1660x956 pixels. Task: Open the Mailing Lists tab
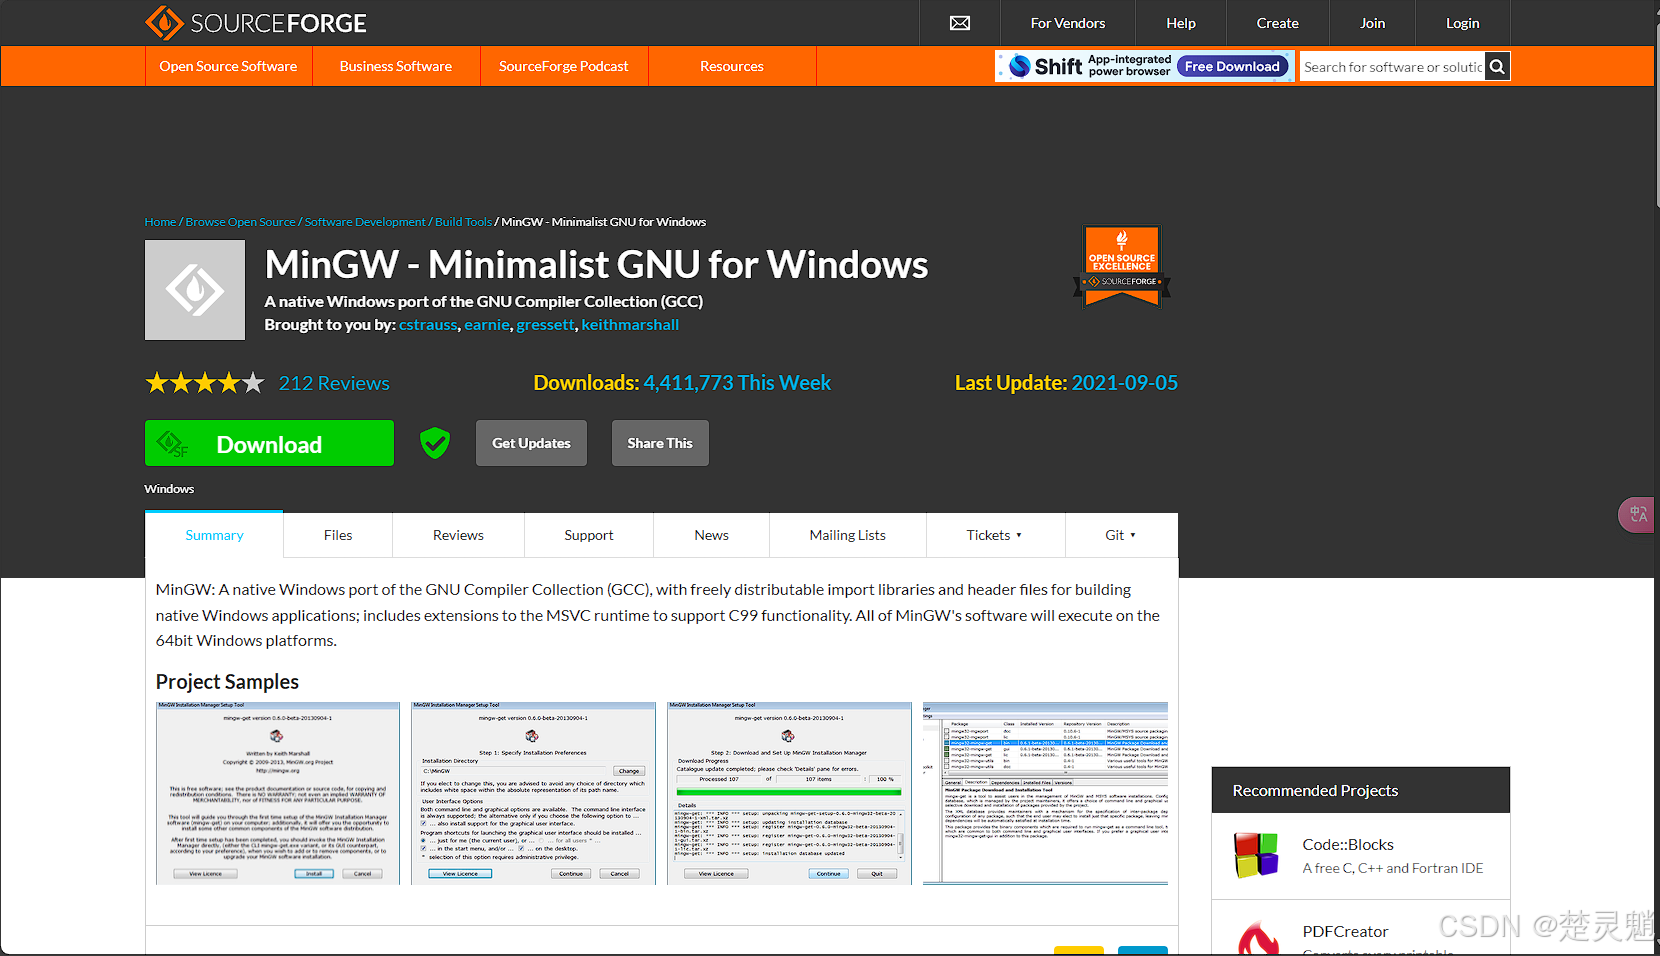(x=848, y=535)
